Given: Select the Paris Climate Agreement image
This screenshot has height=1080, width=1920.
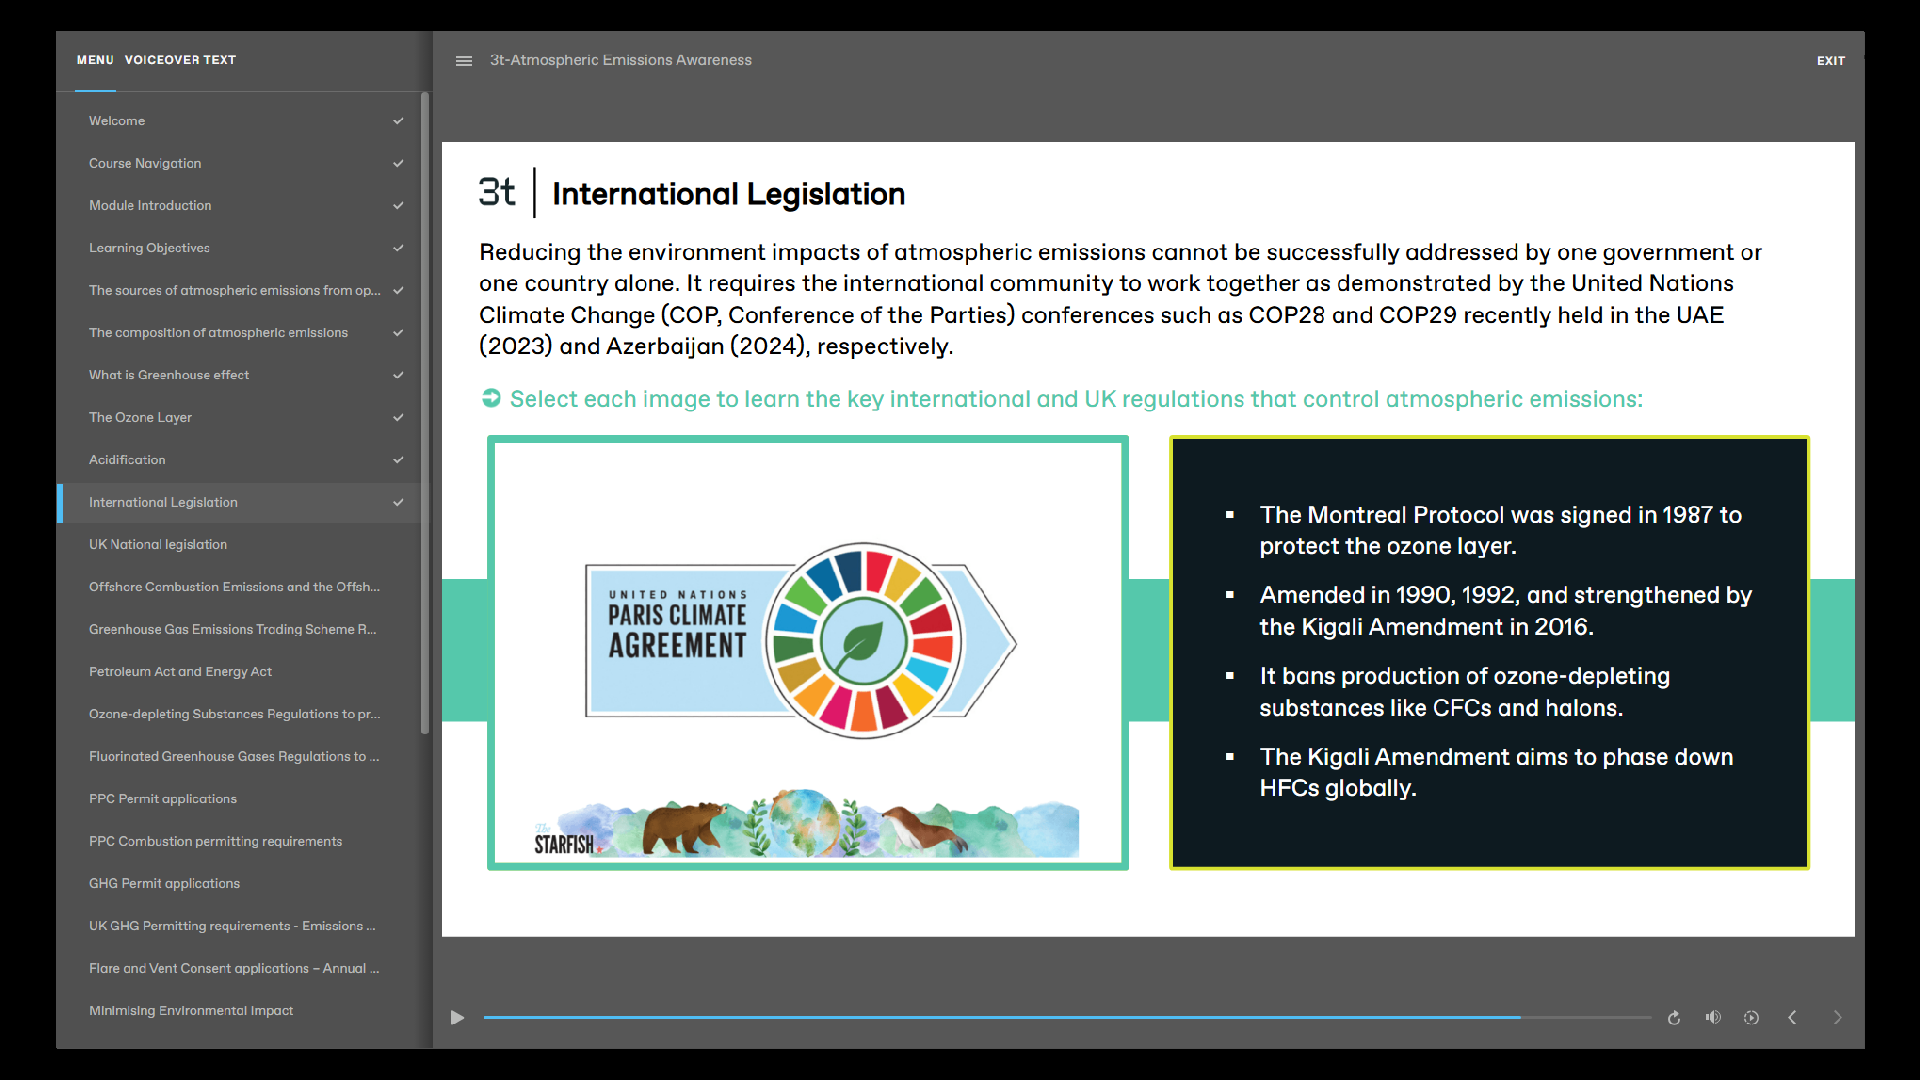Looking at the screenshot, I should coord(808,653).
